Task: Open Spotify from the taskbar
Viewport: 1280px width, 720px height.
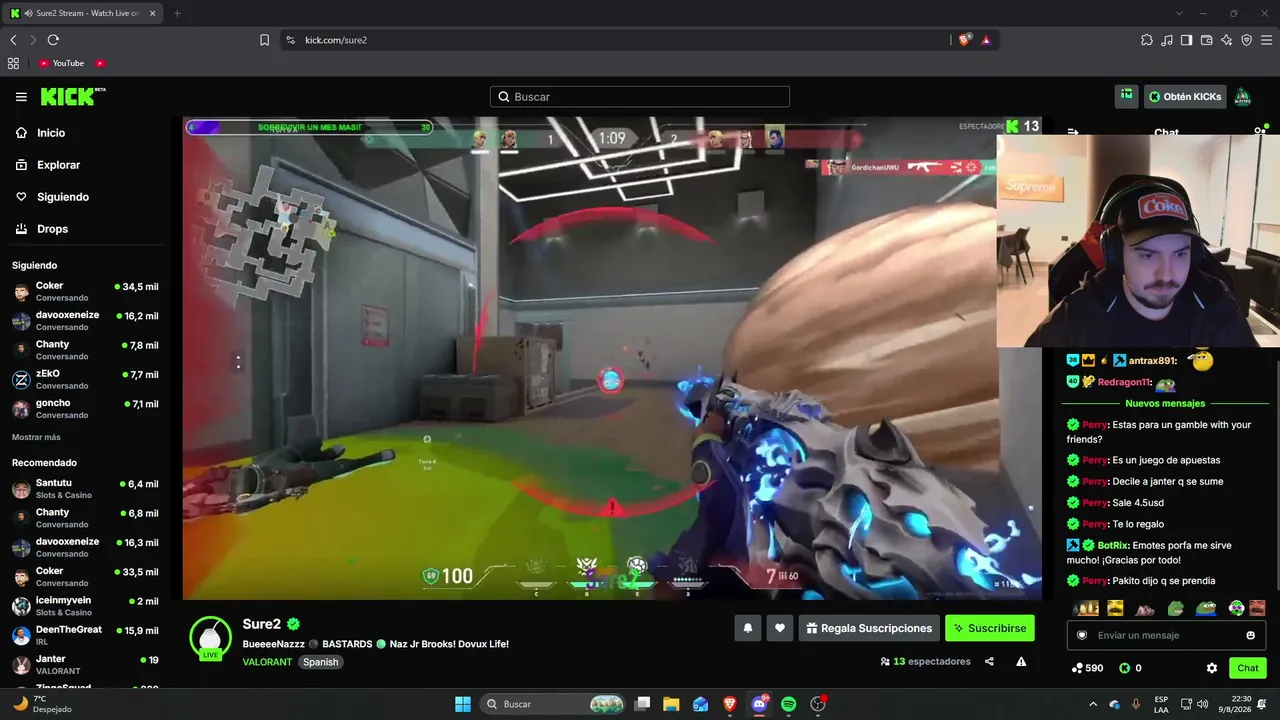Action: [x=788, y=704]
